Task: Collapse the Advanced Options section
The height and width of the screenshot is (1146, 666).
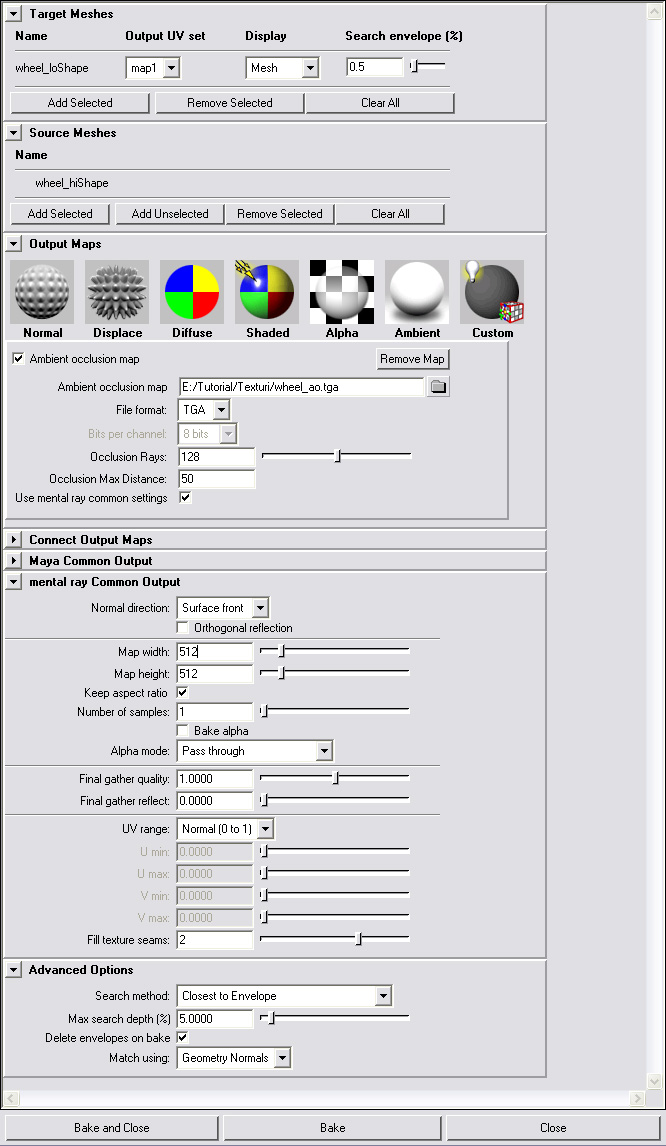Action: tap(14, 970)
